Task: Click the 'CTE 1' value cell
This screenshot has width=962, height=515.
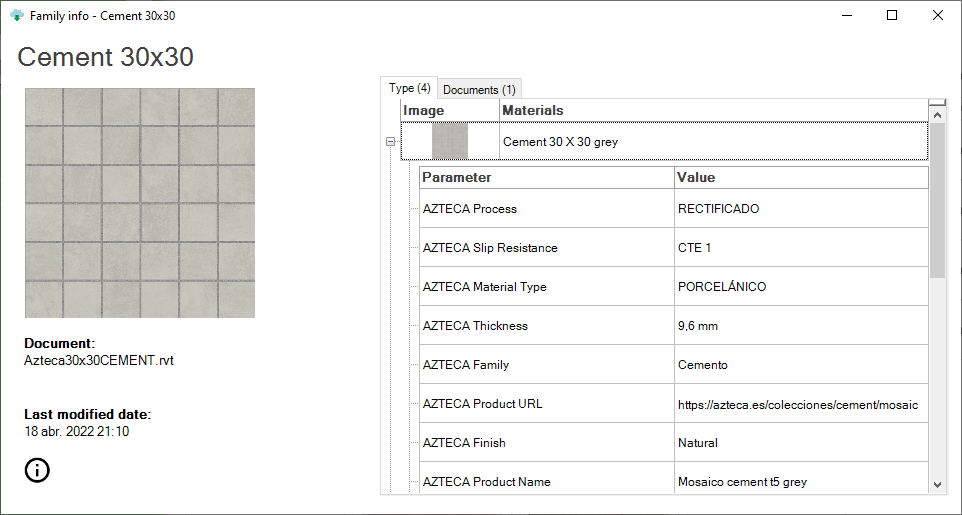Action: (x=801, y=247)
